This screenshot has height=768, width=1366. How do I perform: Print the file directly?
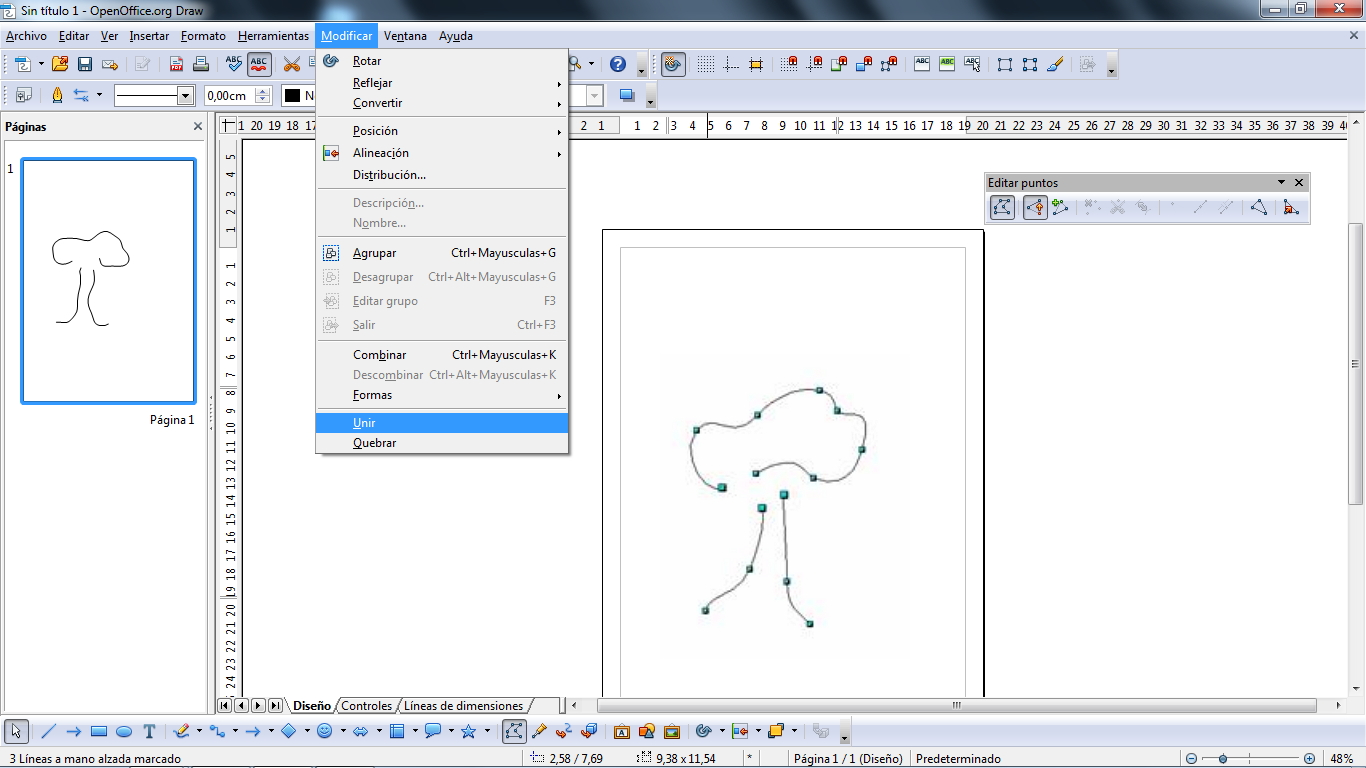[201, 64]
